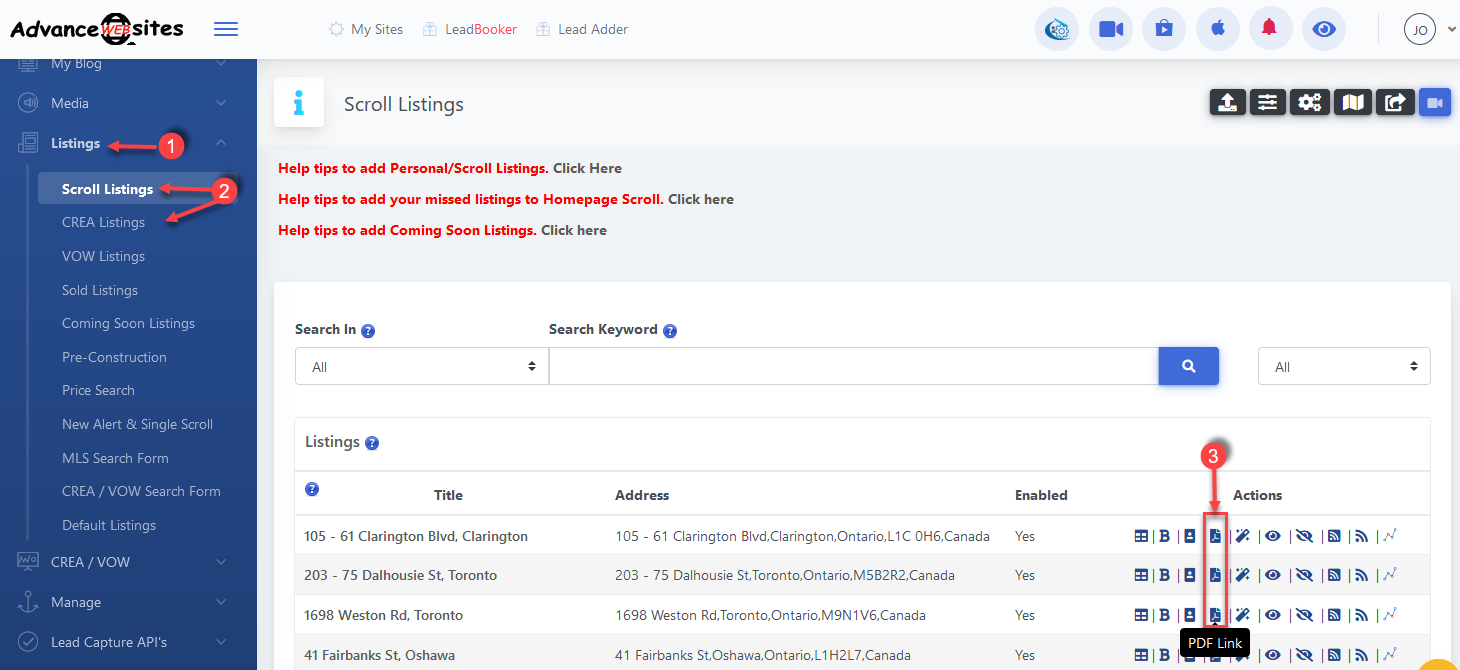Viewport: 1460px width, 670px height.
Task: Click the Apple icon in top bar
Action: tap(1217, 29)
